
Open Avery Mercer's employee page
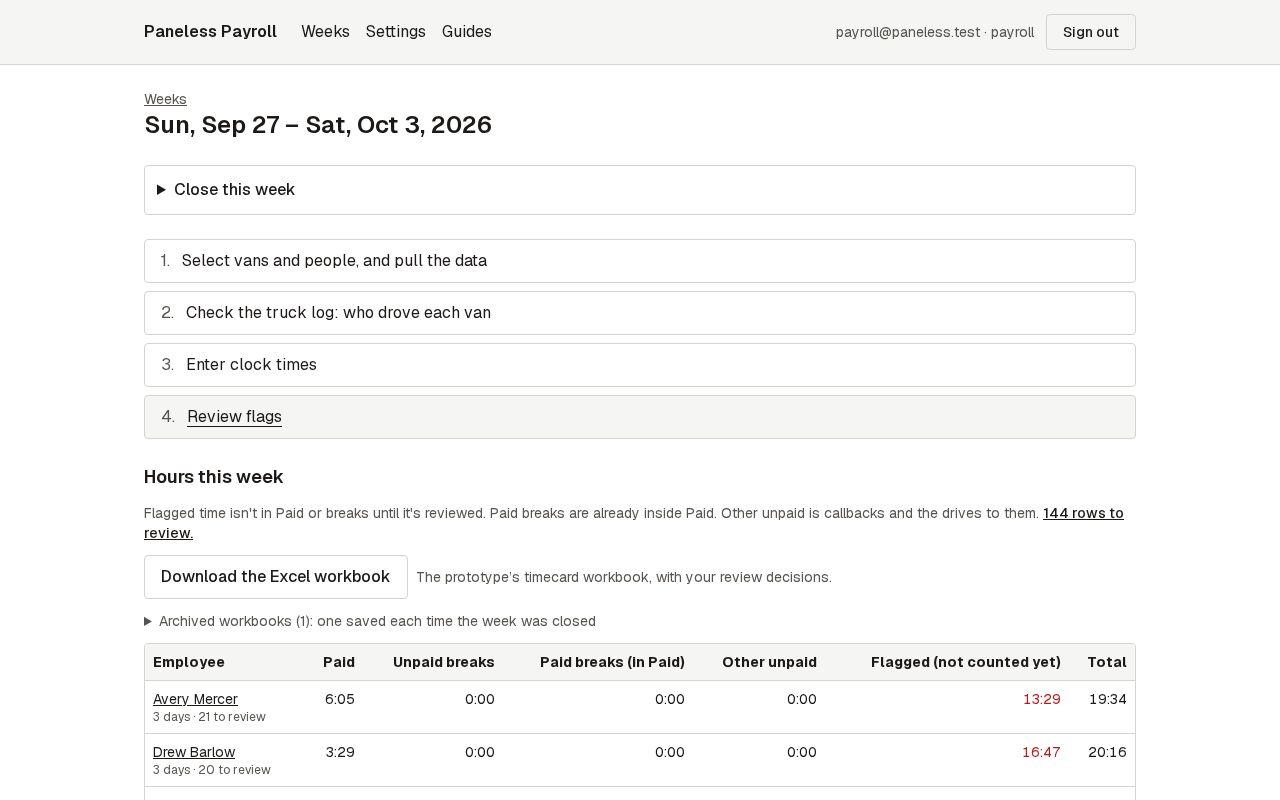tap(195, 699)
